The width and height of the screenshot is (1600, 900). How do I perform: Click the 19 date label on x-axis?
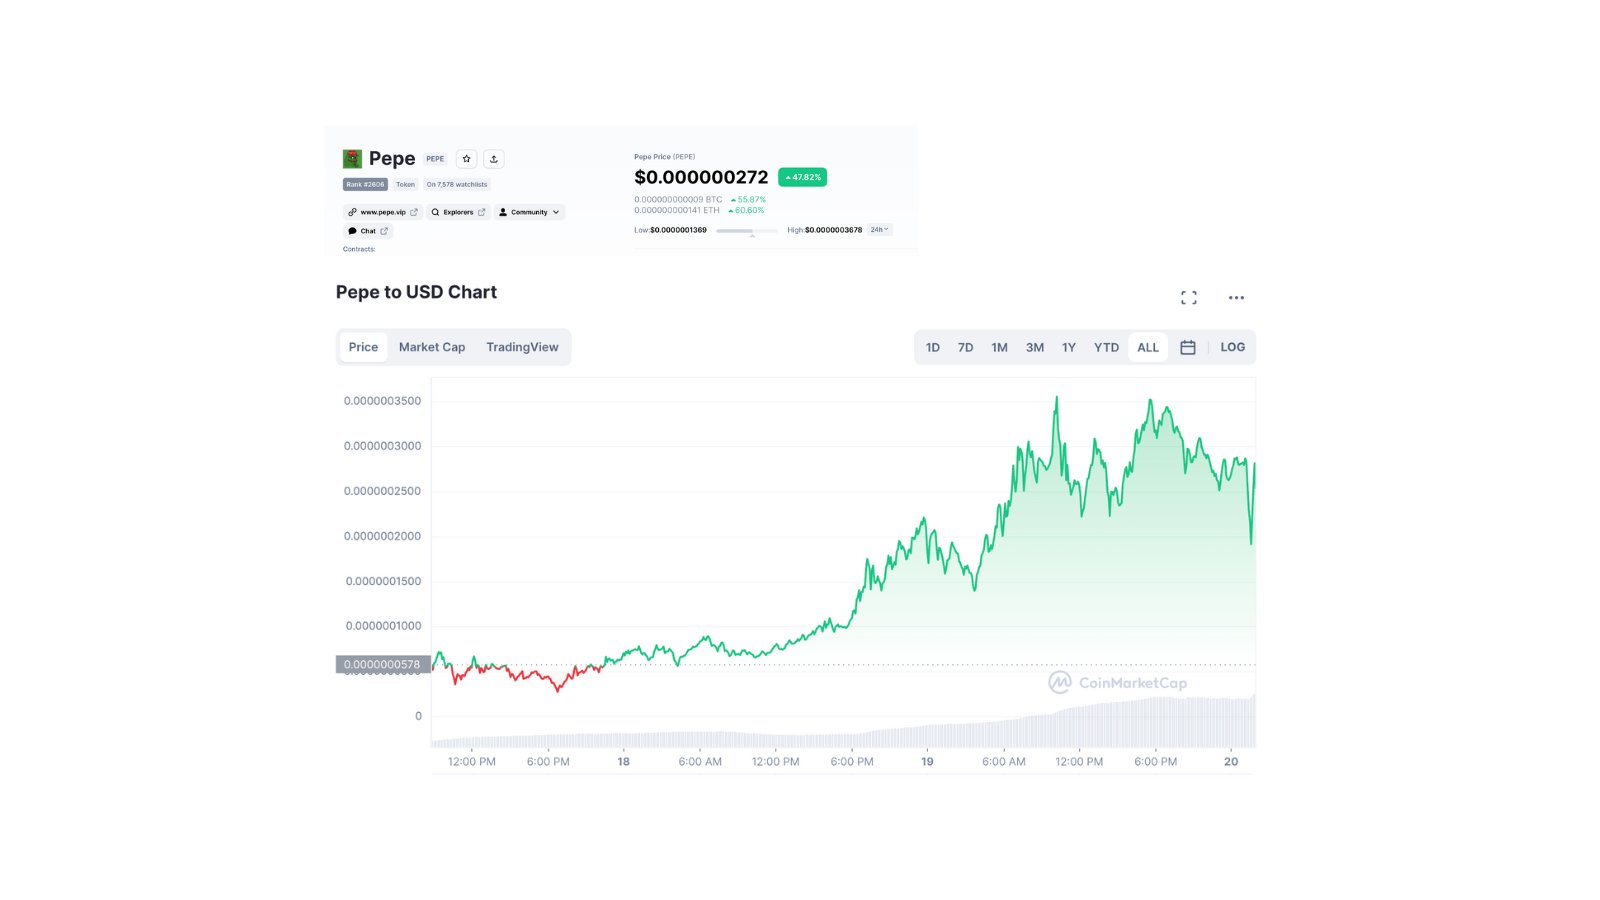(927, 762)
